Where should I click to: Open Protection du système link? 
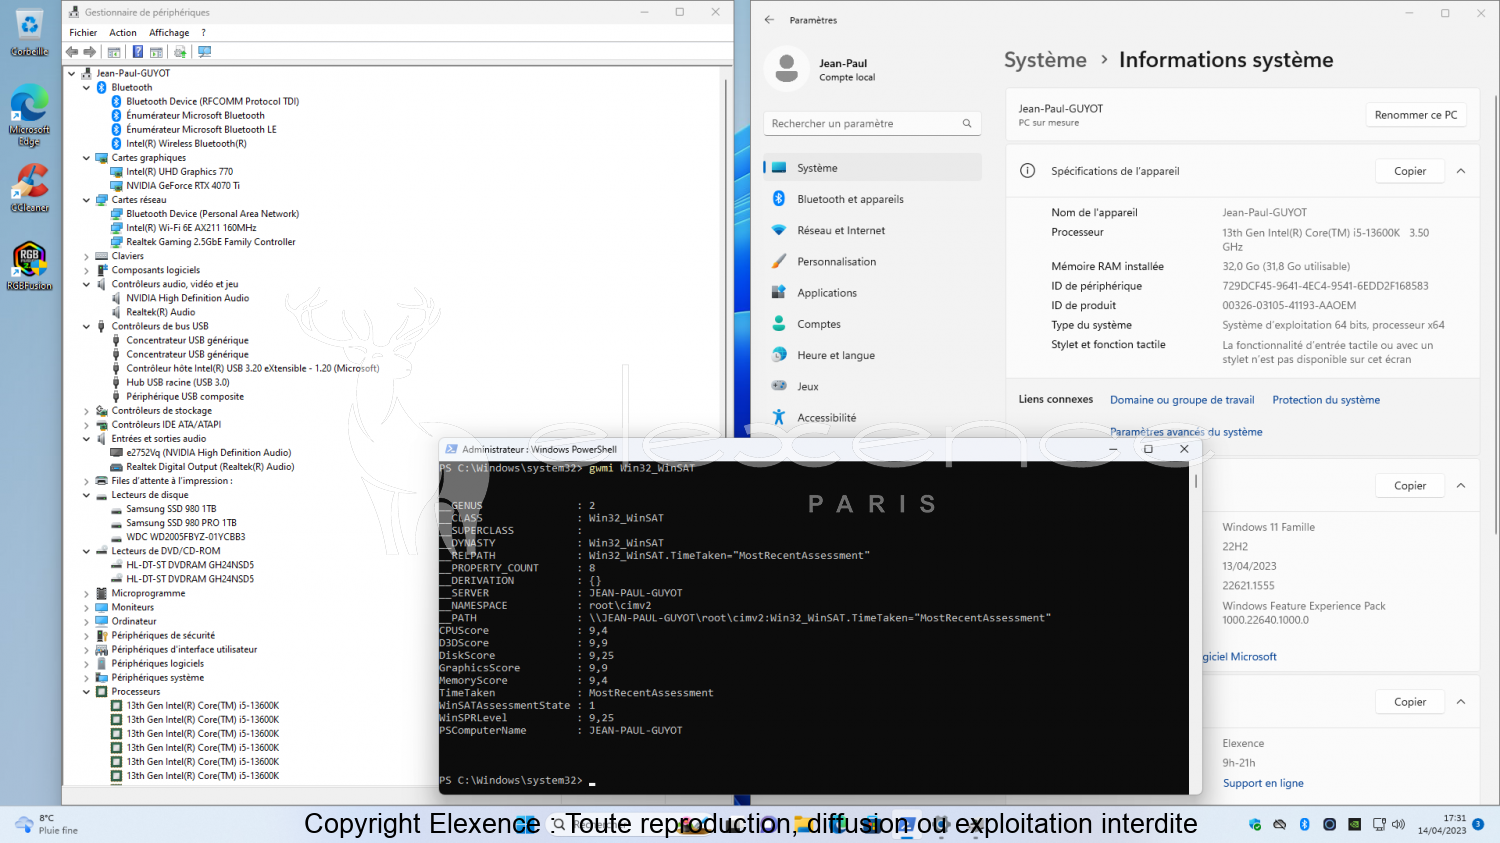click(x=1326, y=400)
